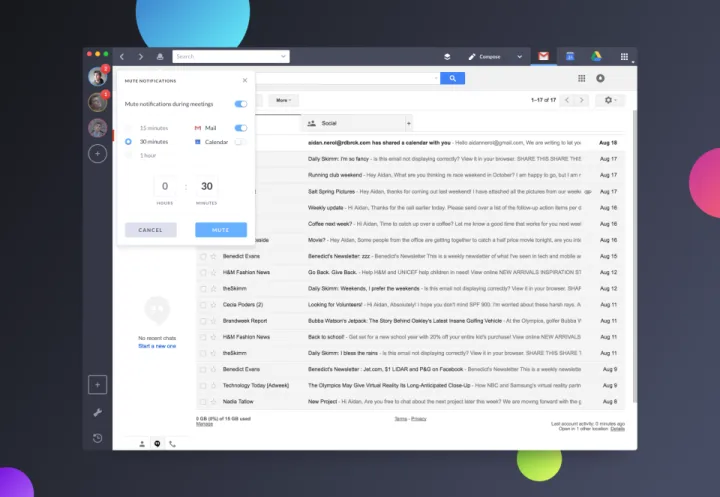Select the 15 minutes radio option

click(x=129, y=128)
